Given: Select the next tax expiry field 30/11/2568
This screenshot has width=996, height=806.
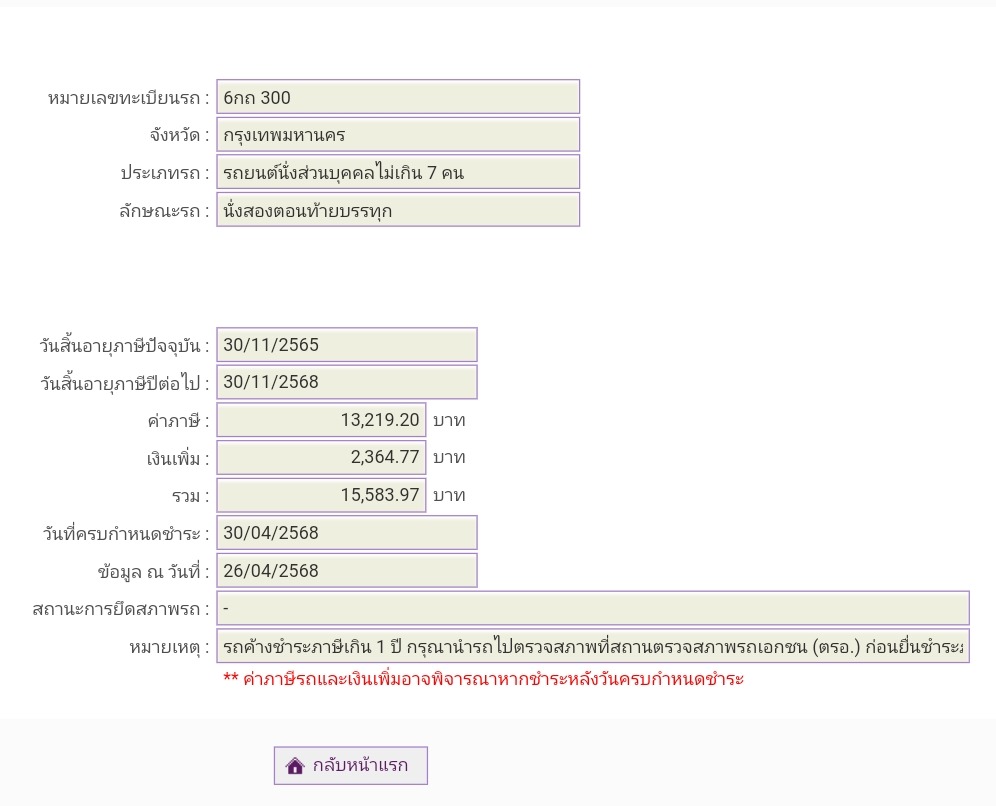Looking at the screenshot, I should point(347,382).
